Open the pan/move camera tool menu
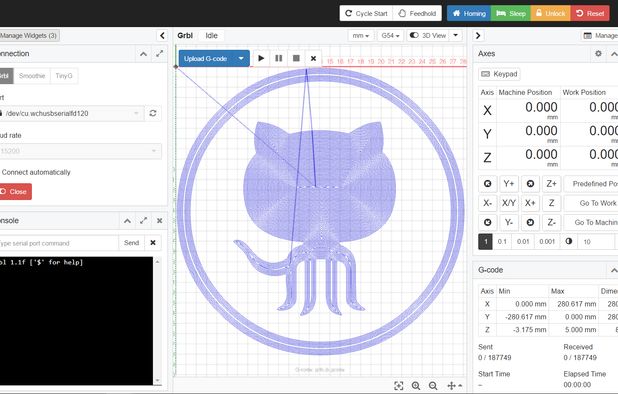The image size is (618, 394). click(x=454, y=386)
